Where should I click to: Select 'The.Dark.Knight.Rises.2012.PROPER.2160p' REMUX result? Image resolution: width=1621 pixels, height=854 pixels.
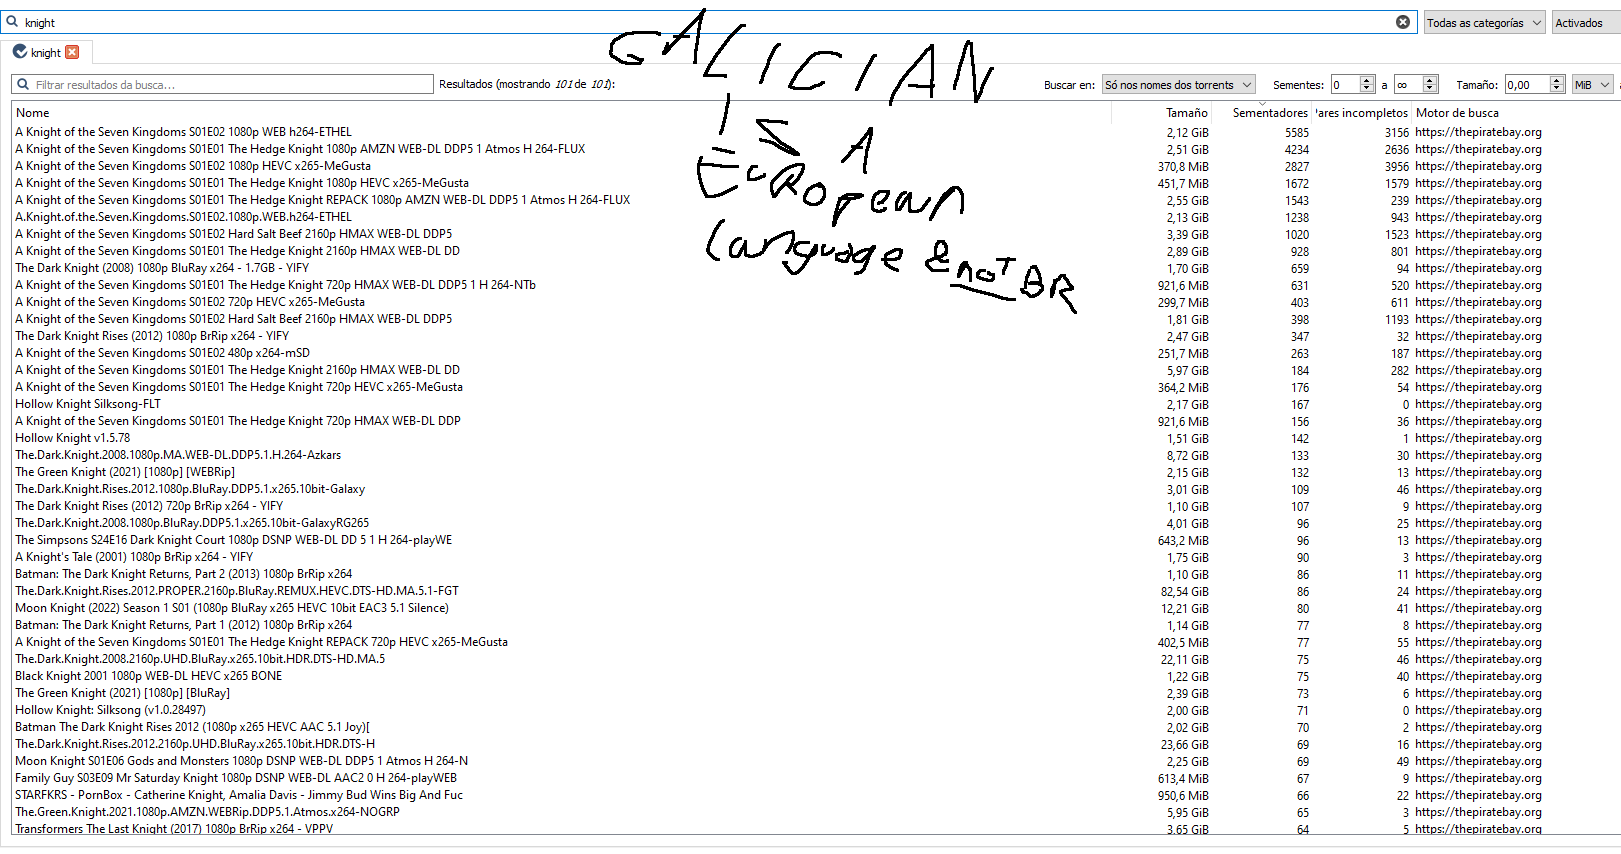point(237,591)
